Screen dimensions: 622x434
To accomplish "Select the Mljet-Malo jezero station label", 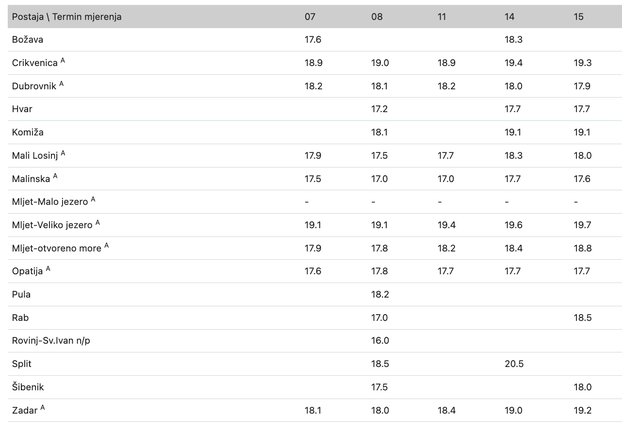I will pos(50,201).
